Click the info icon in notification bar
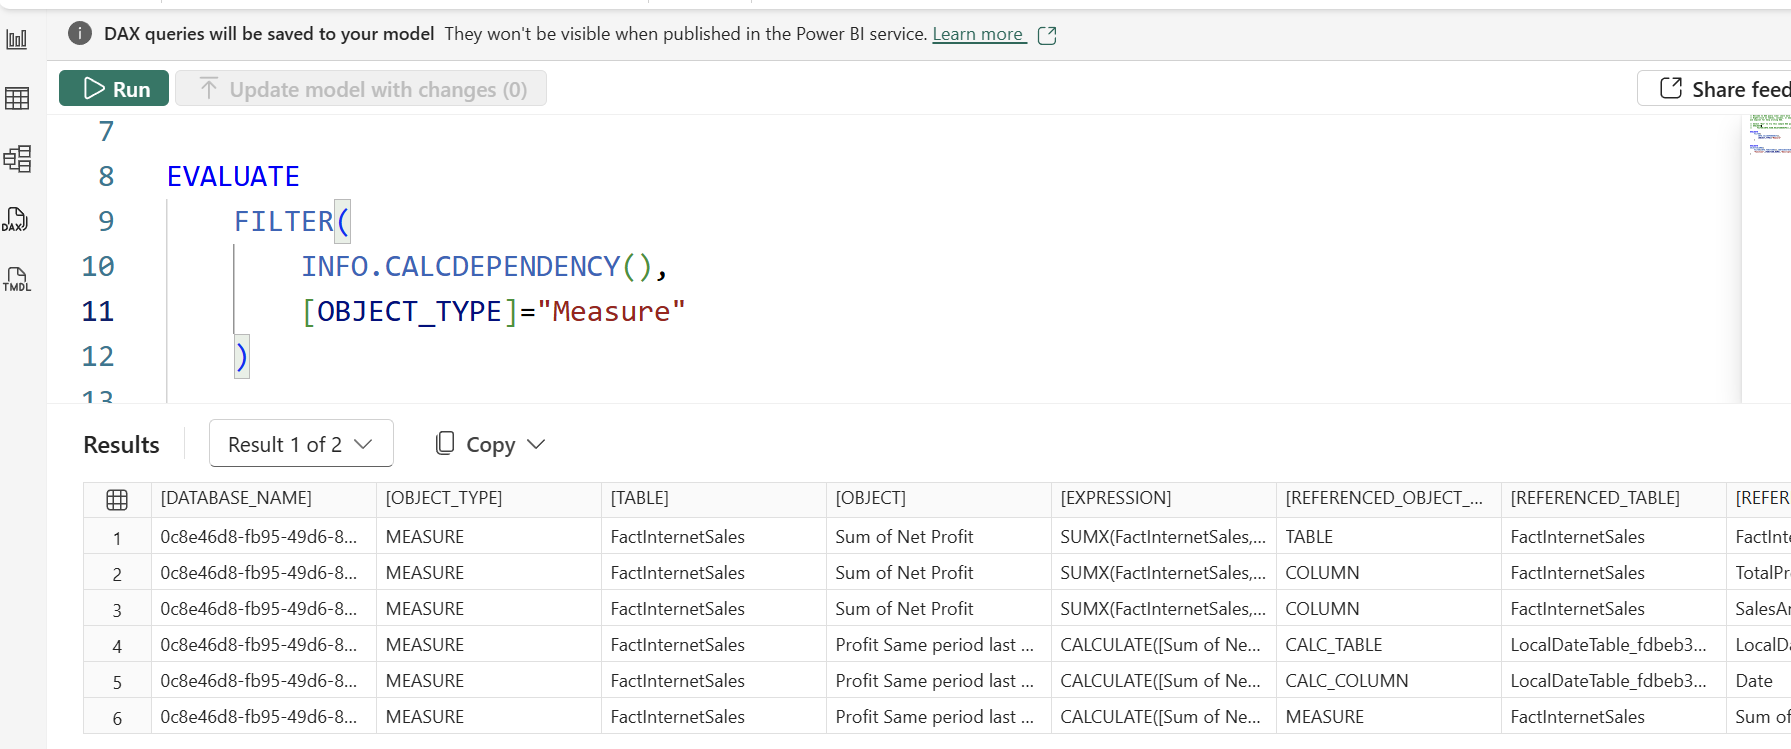The height and width of the screenshot is (749, 1791). pyautogui.click(x=80, y=34)
